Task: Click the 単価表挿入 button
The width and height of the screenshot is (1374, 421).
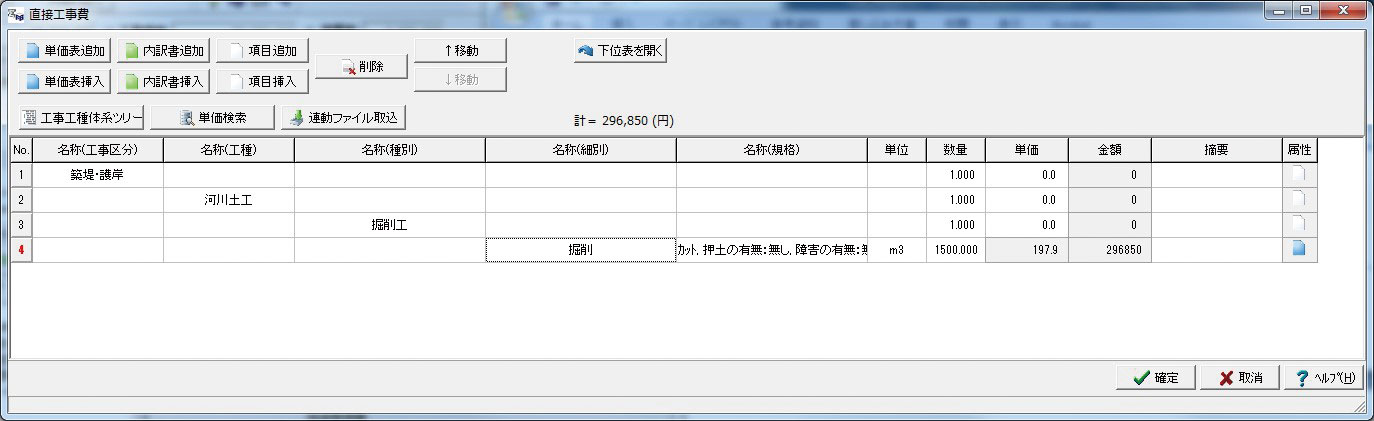Action: click(x=65, y=81)
